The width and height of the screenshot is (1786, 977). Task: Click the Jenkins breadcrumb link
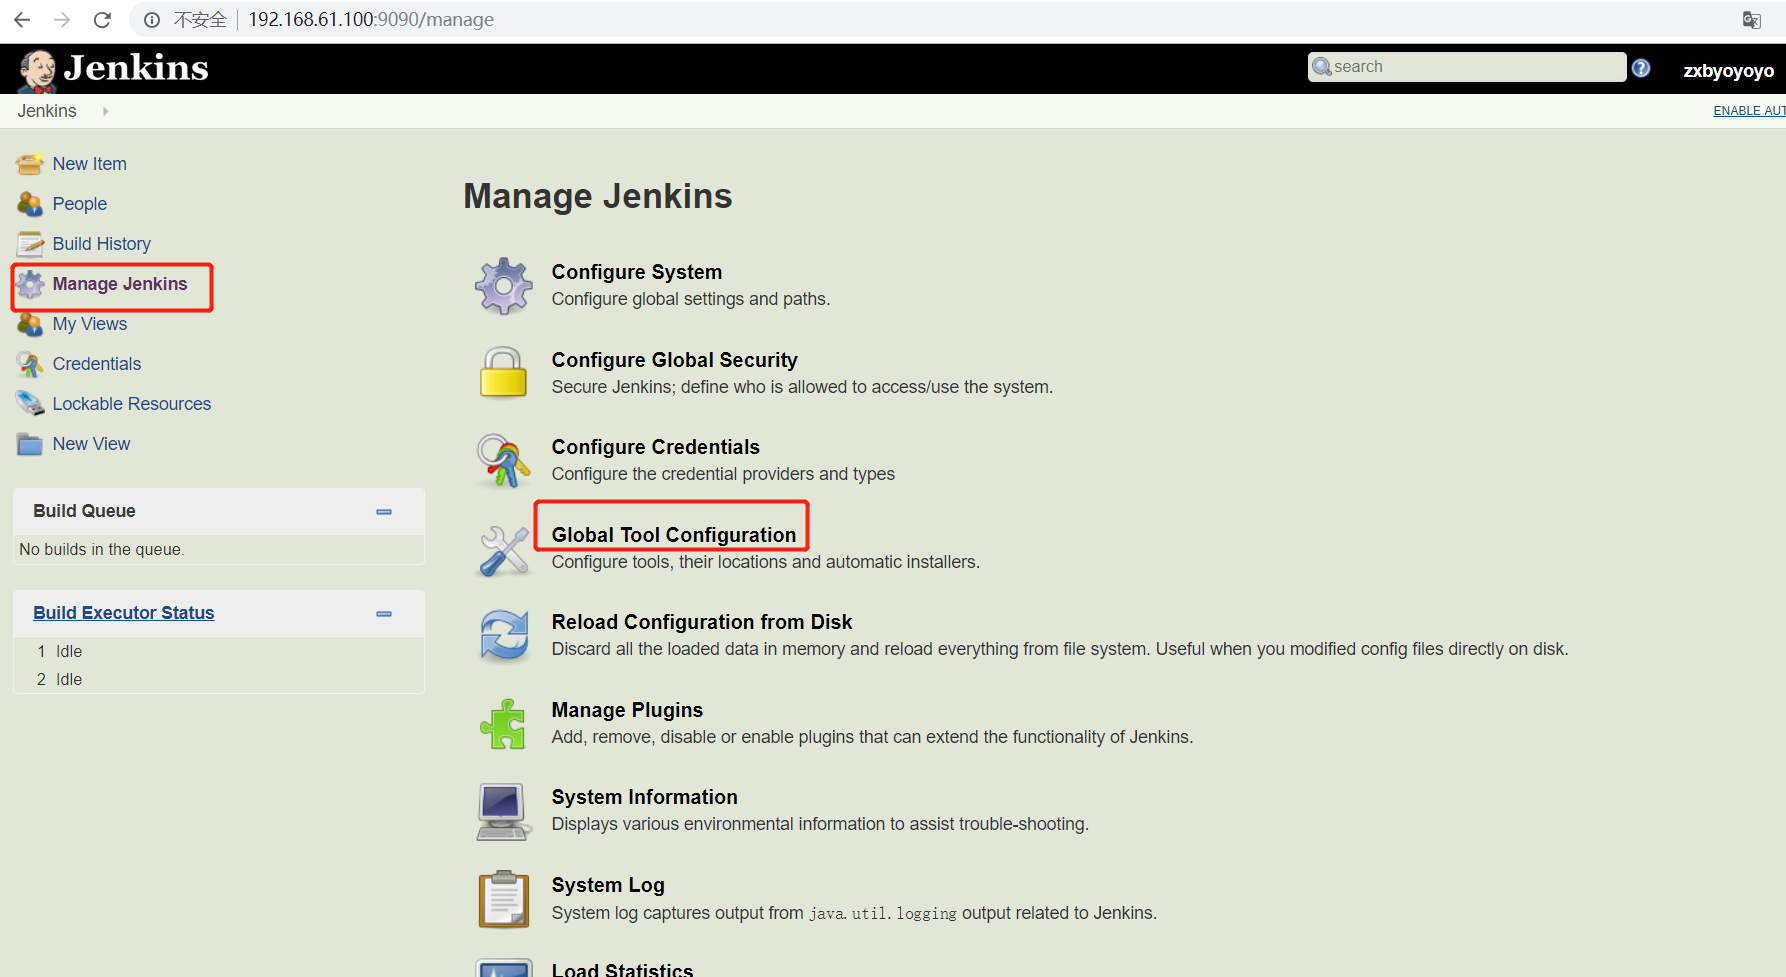(47, 111)
